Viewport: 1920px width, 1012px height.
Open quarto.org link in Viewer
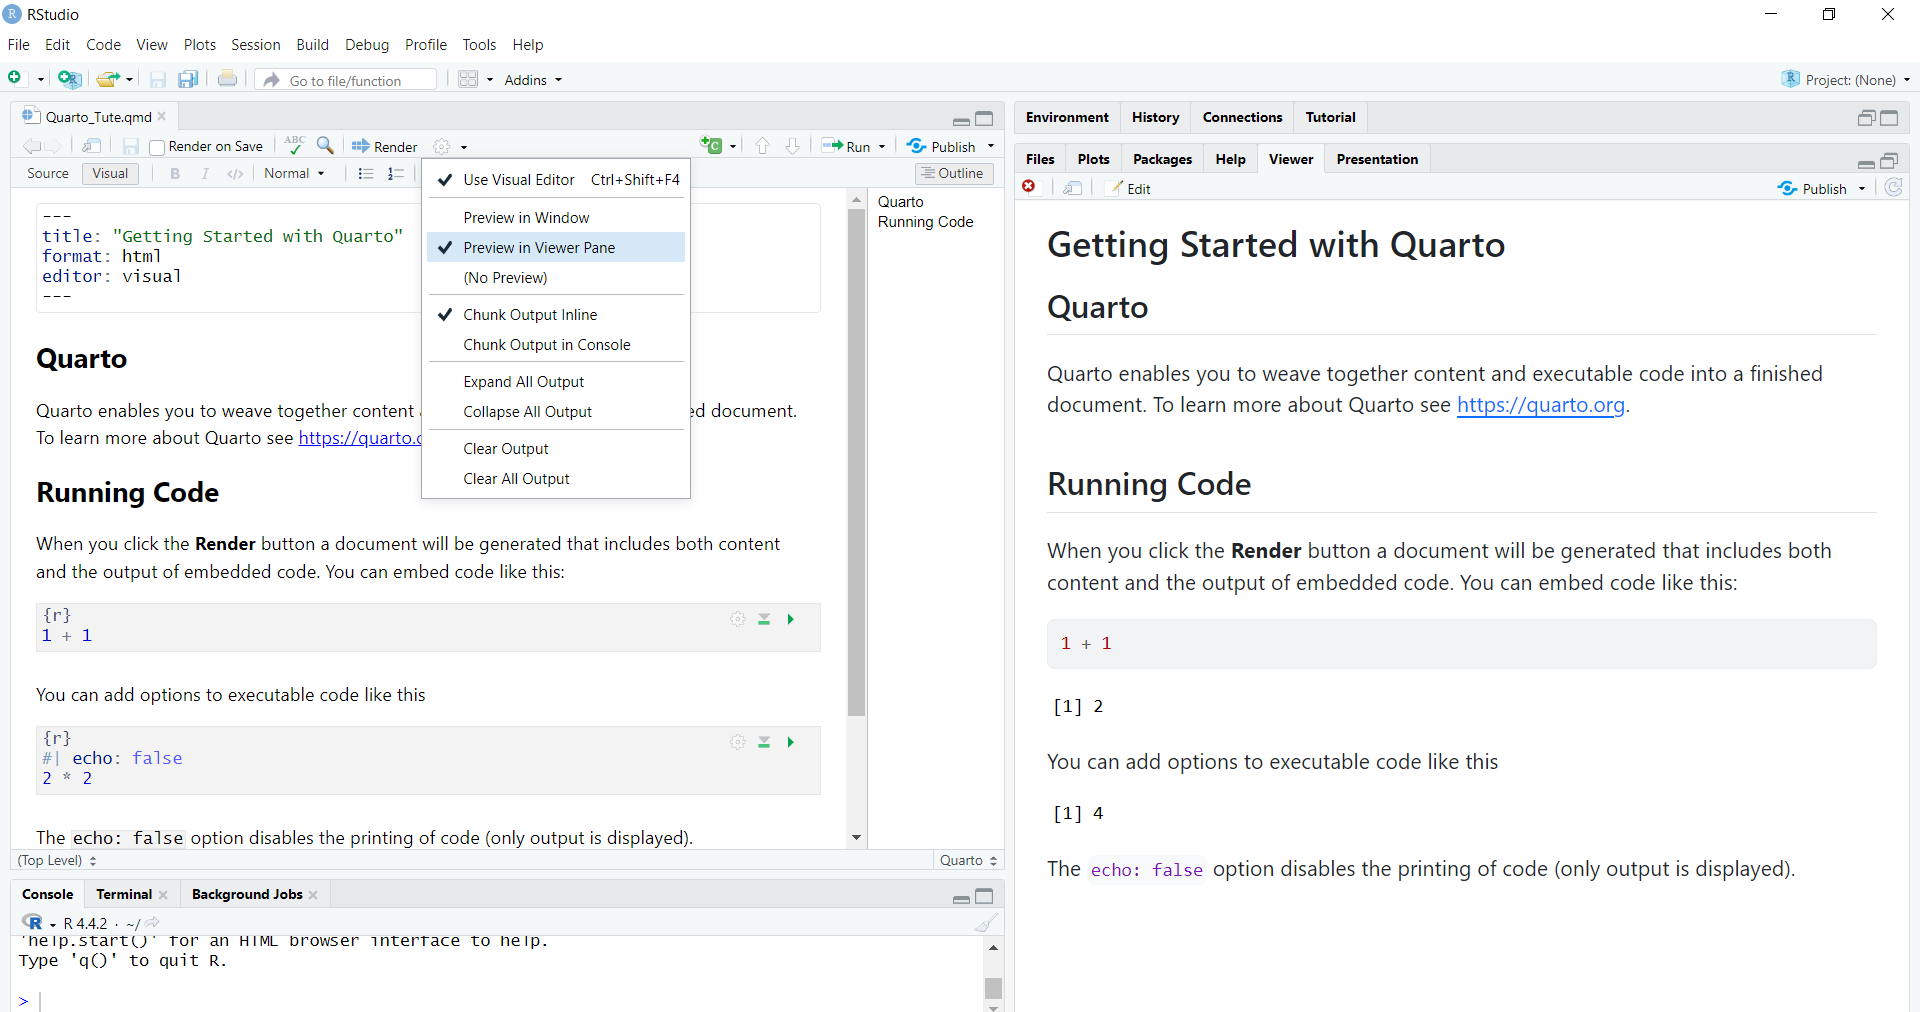click(1540, 405)
